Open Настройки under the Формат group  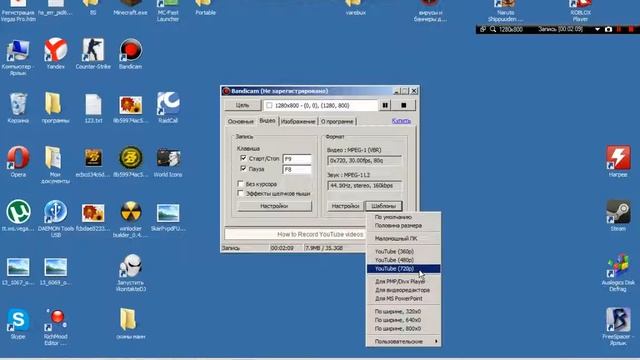pyautogui.click(x=345, y=206)
